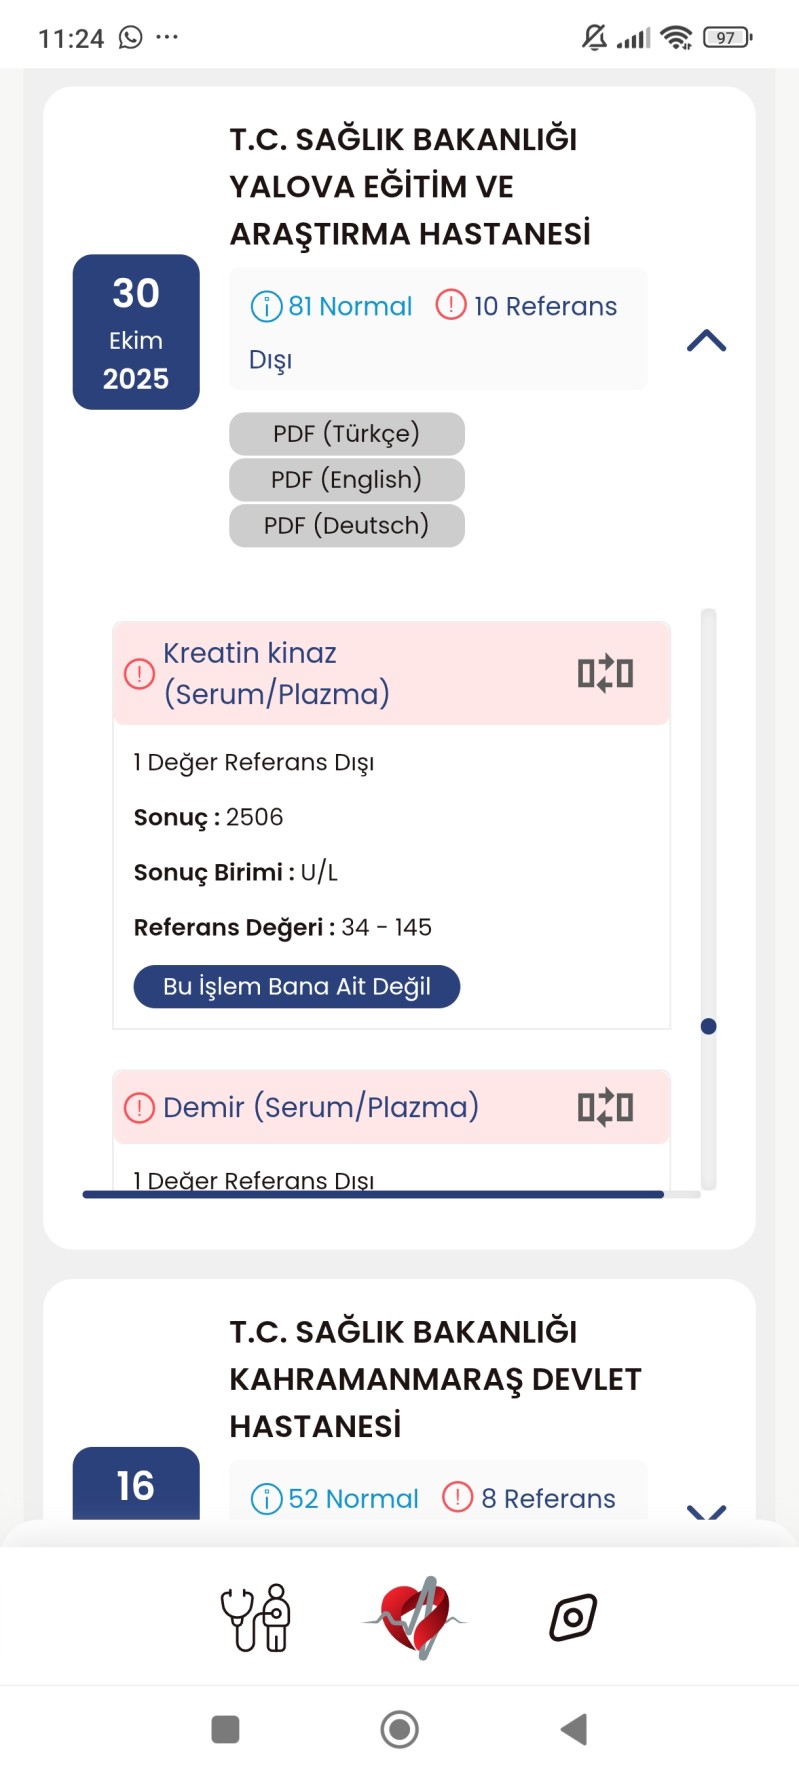
Task: Download PDF (English) report
Action: click(346, 480)
